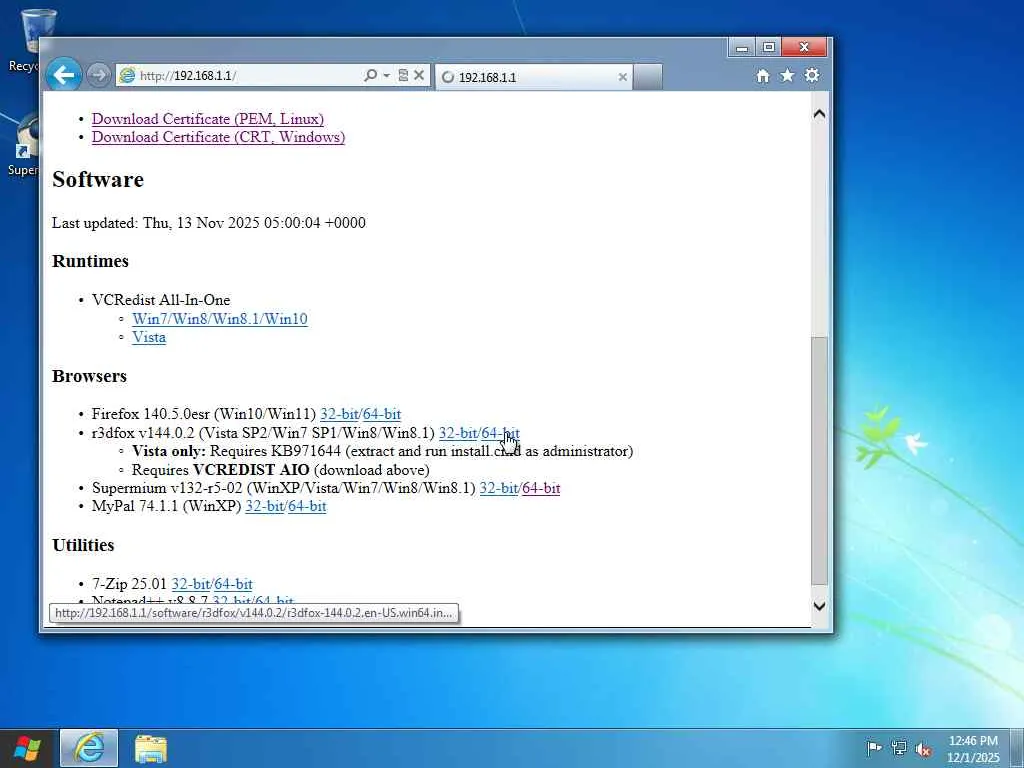This screenshot has width=1024, height=768.
Task: Download Certificate (CRT, Windows) link
Action: [218, 137]
